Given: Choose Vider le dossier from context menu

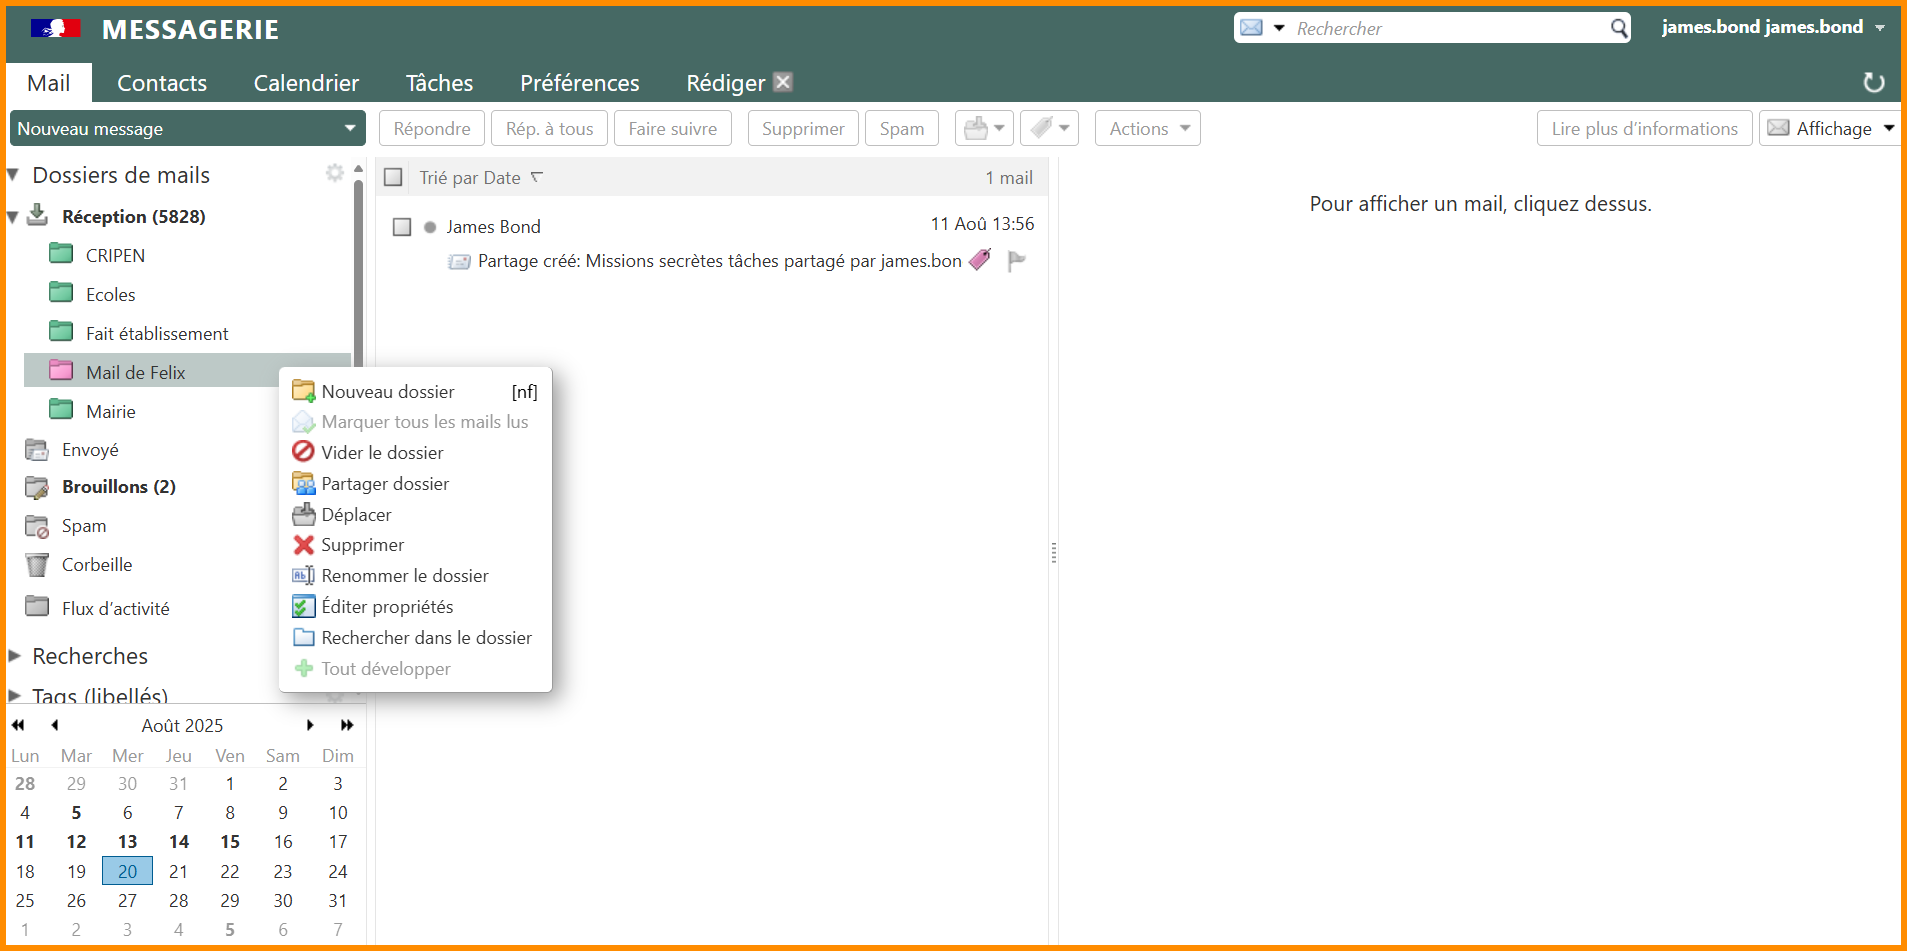Looking at the screenshot, I should coord(382,453).
